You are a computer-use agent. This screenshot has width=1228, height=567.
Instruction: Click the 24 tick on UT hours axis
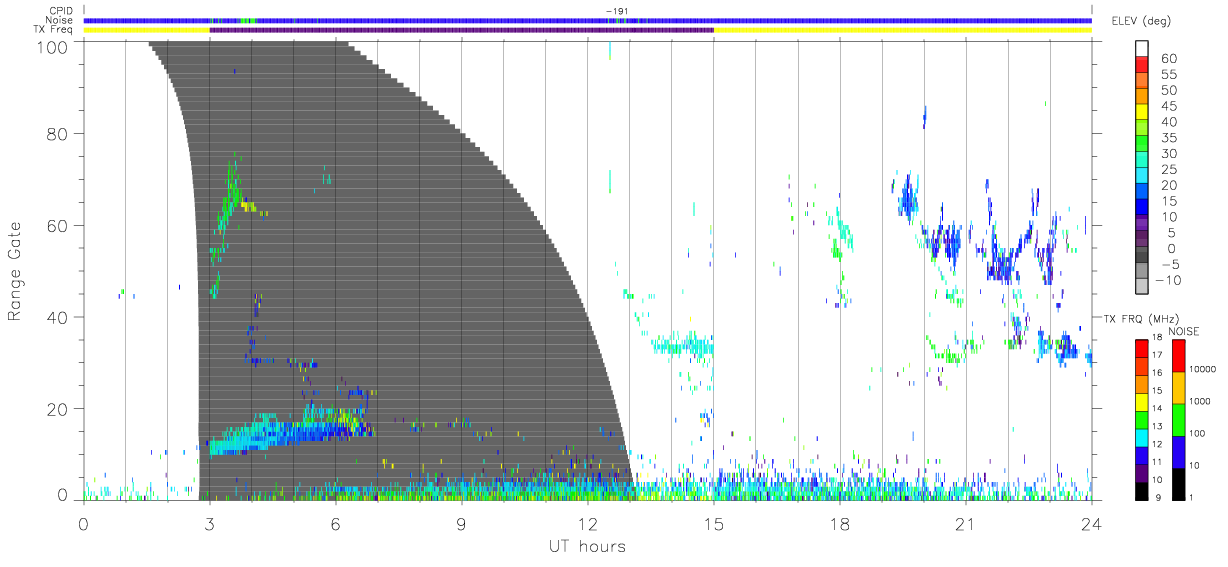(x=1091, y=524)
